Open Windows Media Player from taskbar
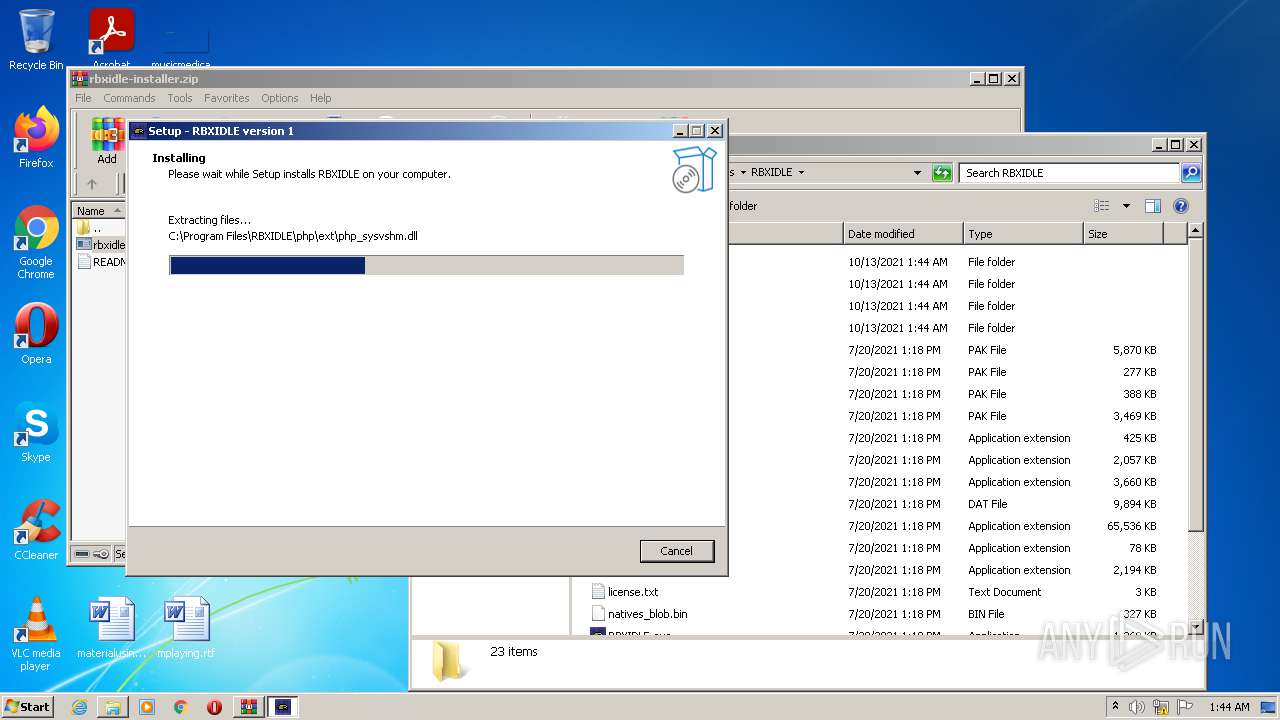 147,707
